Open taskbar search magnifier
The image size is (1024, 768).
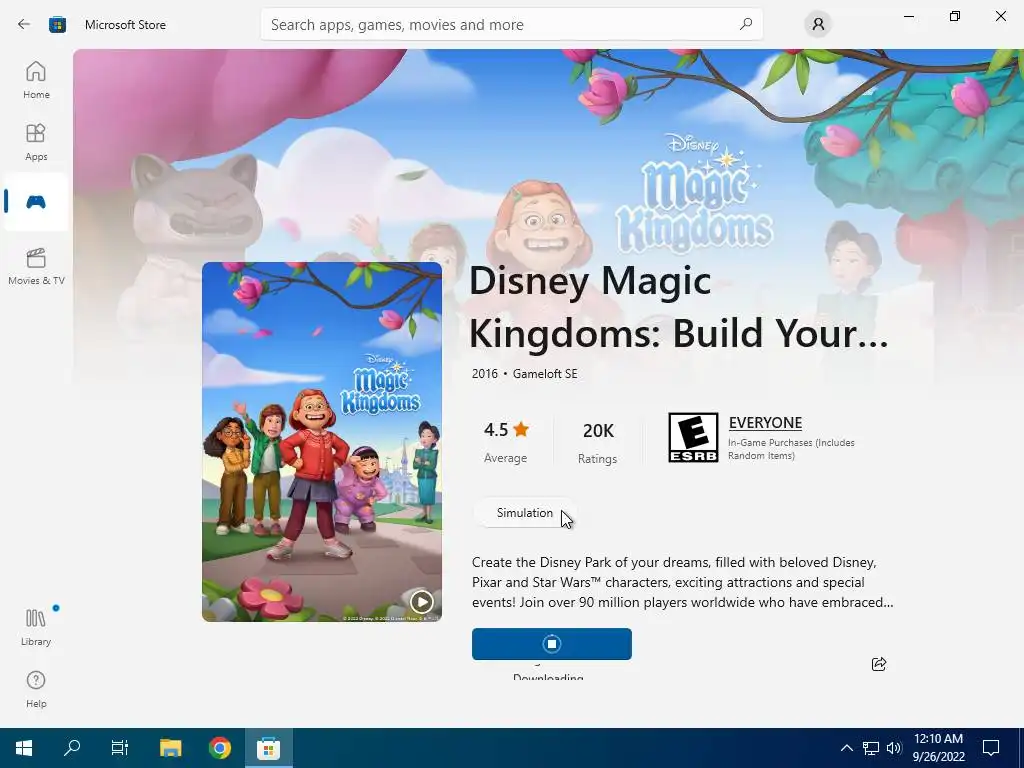(72, 748)
